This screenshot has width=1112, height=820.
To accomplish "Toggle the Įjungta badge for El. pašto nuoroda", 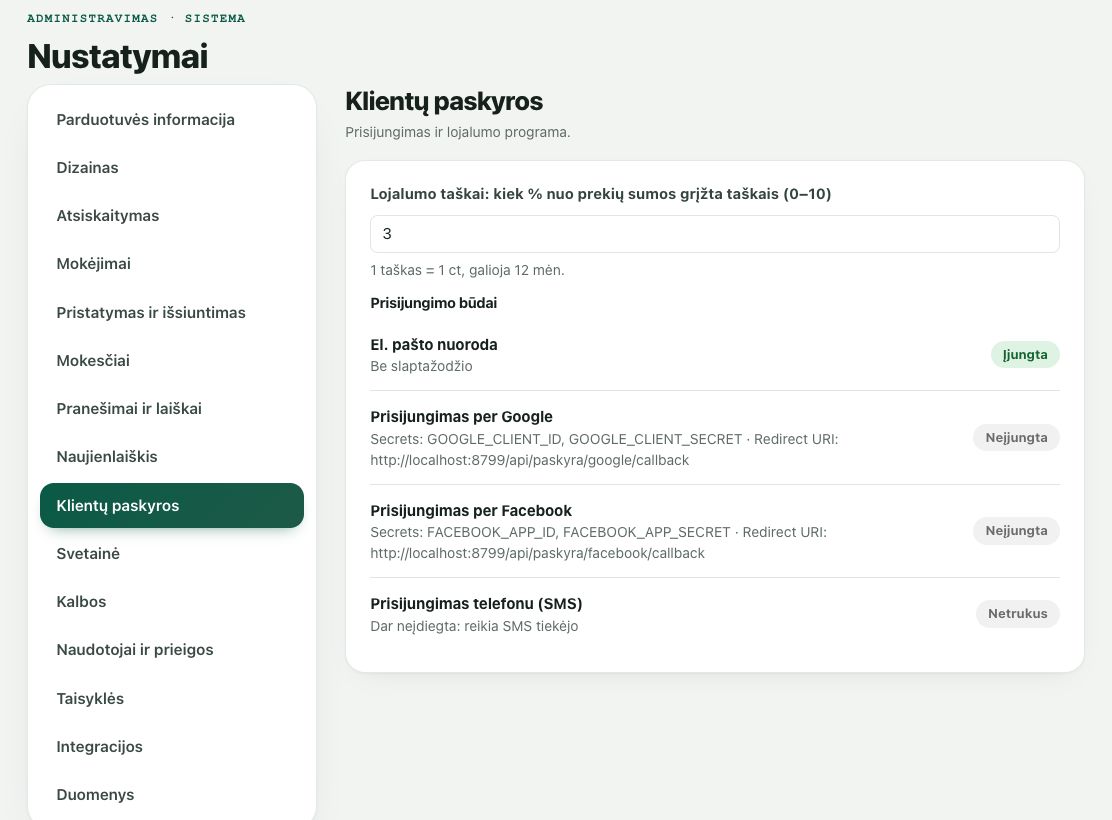I will tap(1025, 355).
